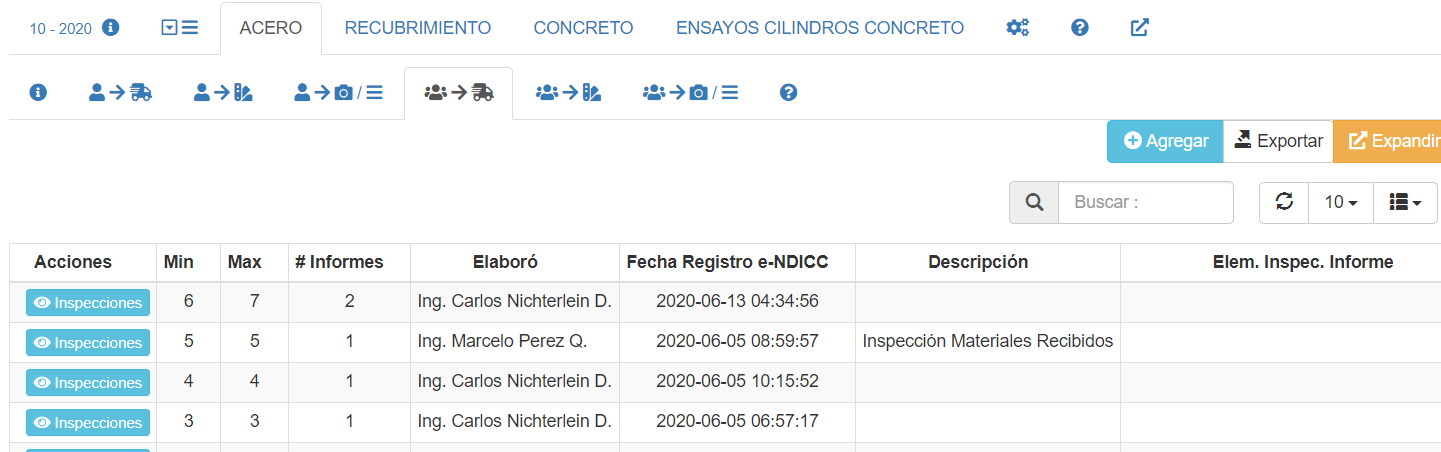Open the ENSAYOS CILINDROS CONCRETO tab

tap(820, 28)
